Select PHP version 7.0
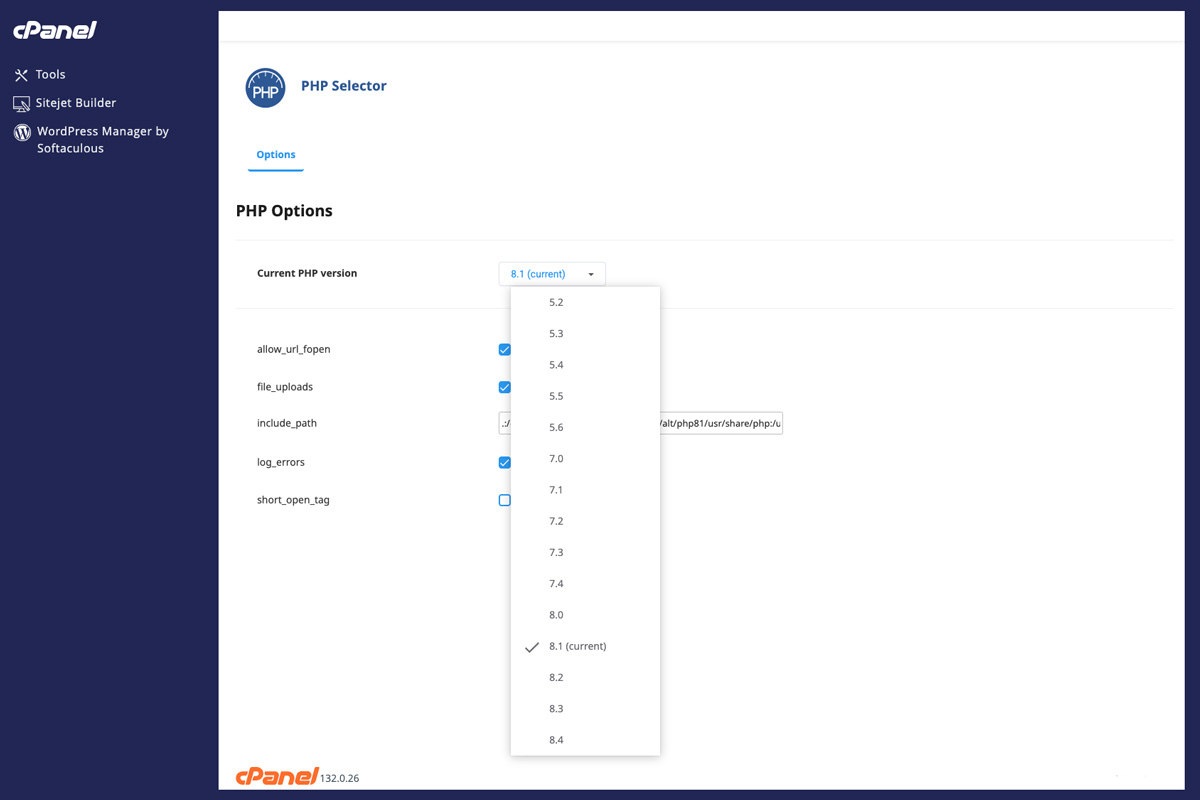Image resolution: width=1200 pixels, height=800 pixels. tap(585, 459)
